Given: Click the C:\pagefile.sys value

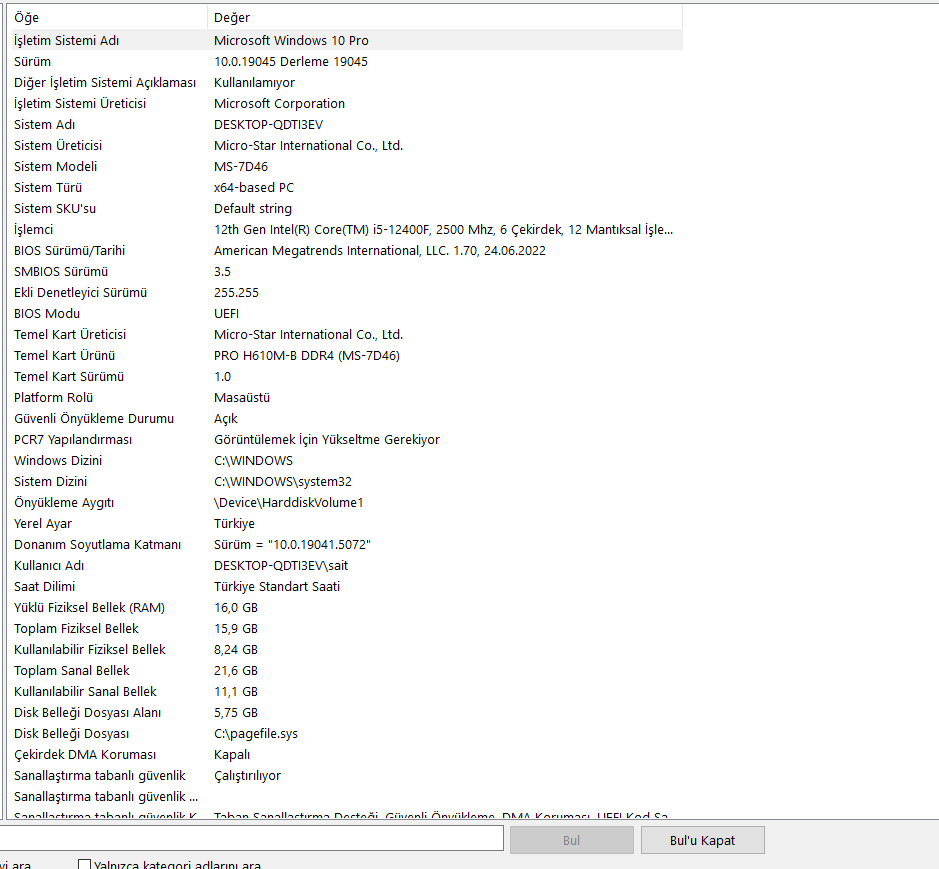Looking at the screenshot, I should 256,734.
